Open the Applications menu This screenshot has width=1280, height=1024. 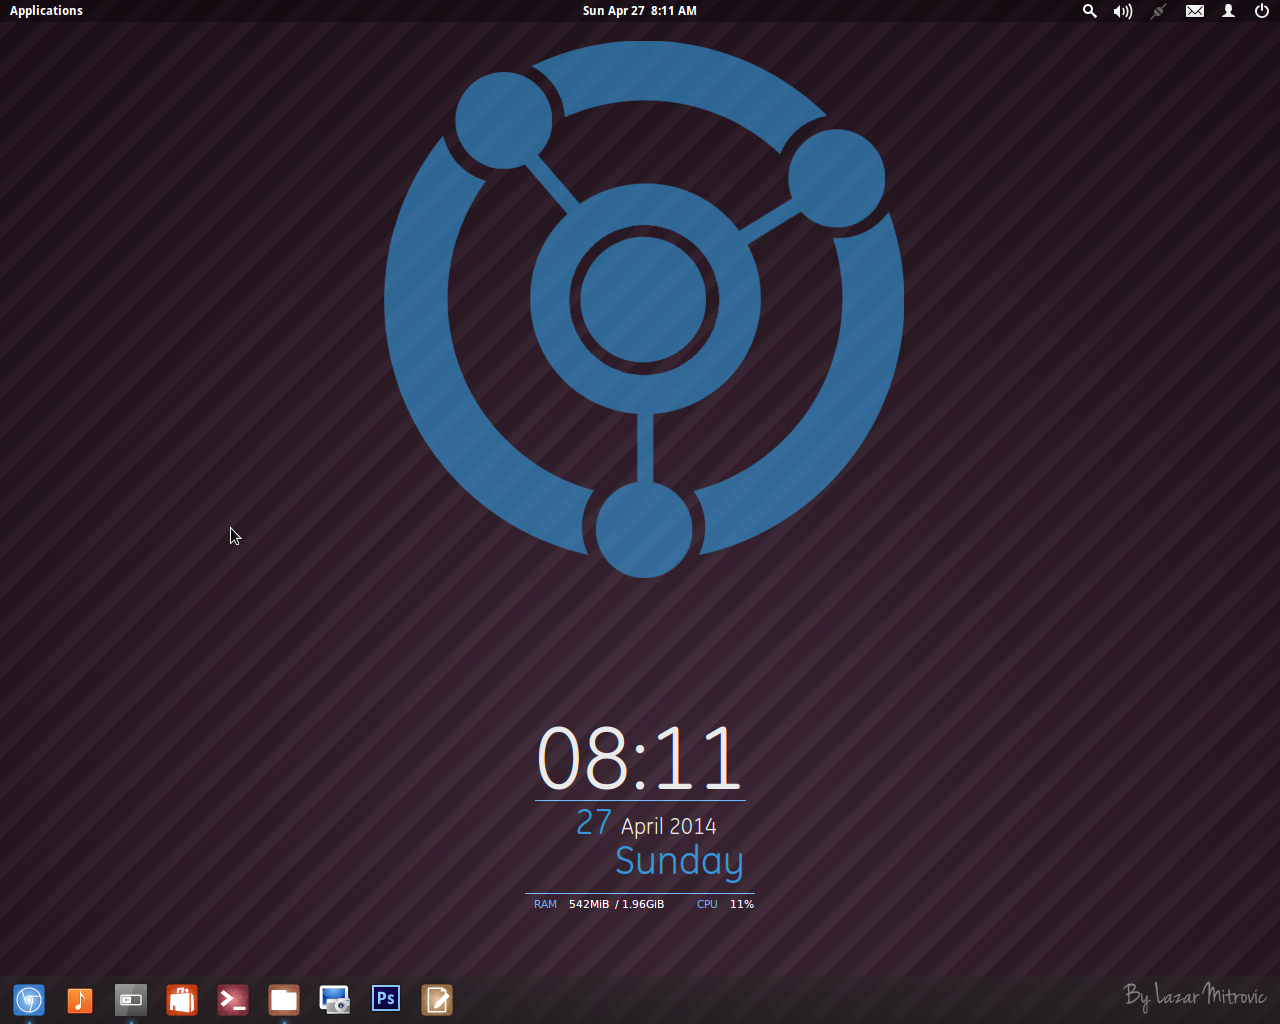[x=46, y=11]
